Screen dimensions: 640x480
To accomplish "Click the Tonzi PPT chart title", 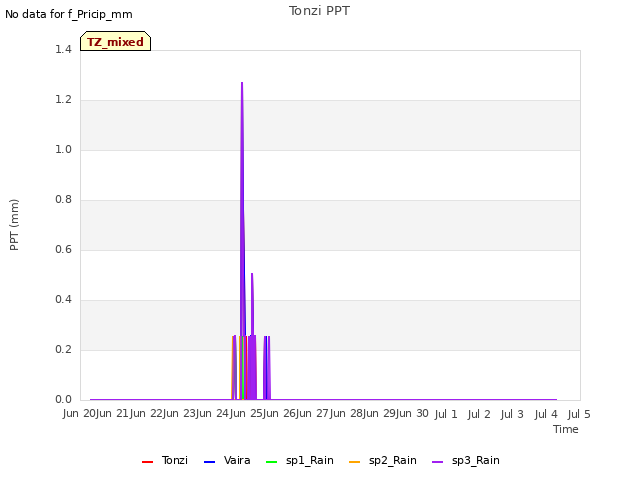I will pyautogui.click(x=319, y=11).
